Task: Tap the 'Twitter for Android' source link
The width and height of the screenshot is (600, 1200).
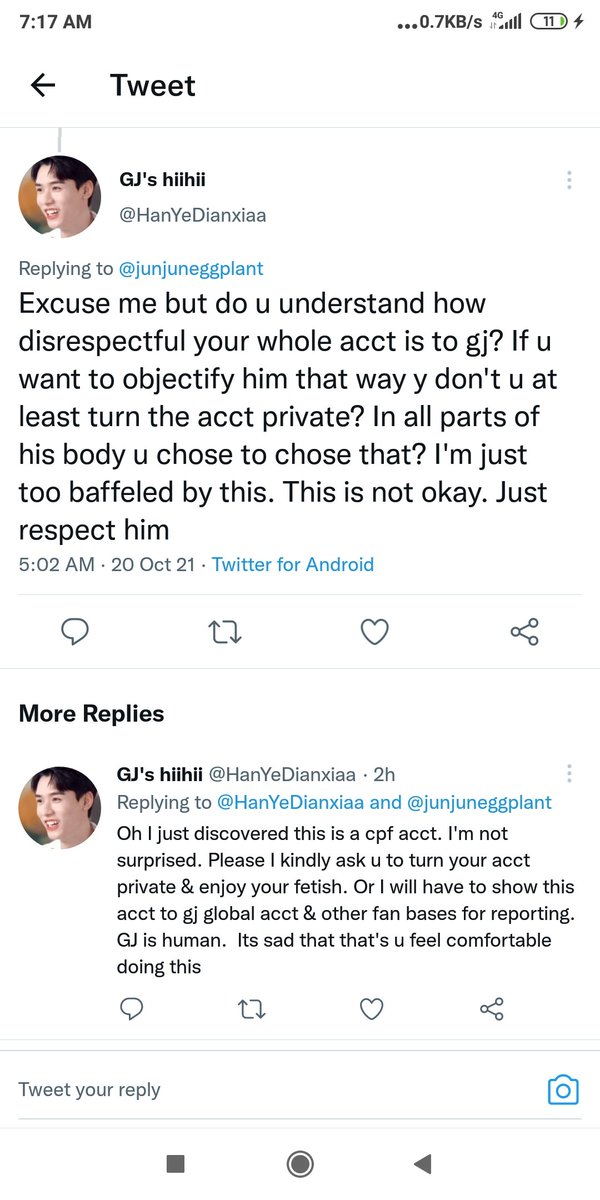Action: click(x=292, y=564)
